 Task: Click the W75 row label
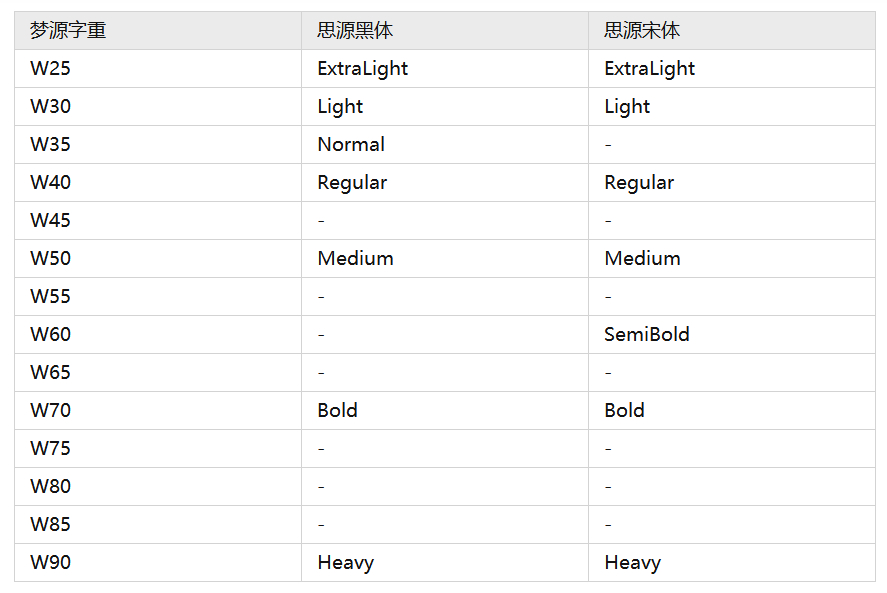[x=51, y=449]
